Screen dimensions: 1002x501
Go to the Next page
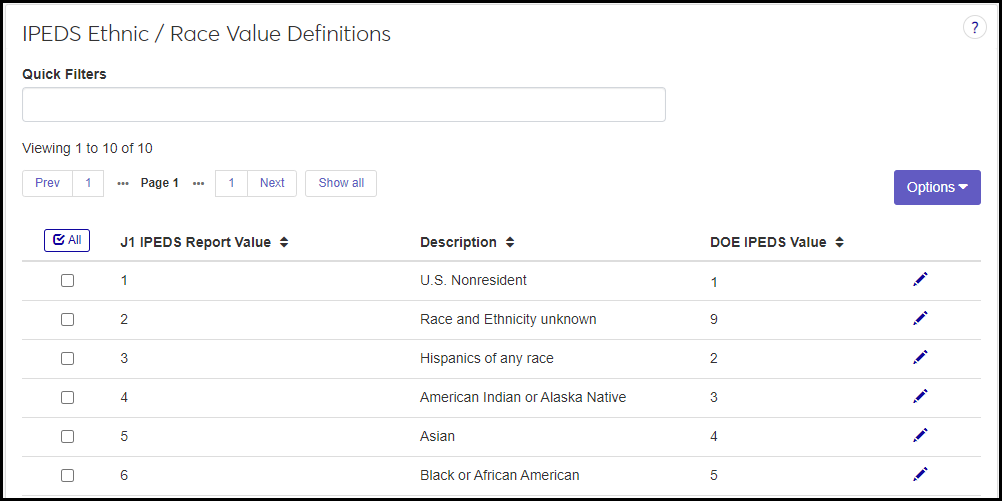tap(272, 183)
